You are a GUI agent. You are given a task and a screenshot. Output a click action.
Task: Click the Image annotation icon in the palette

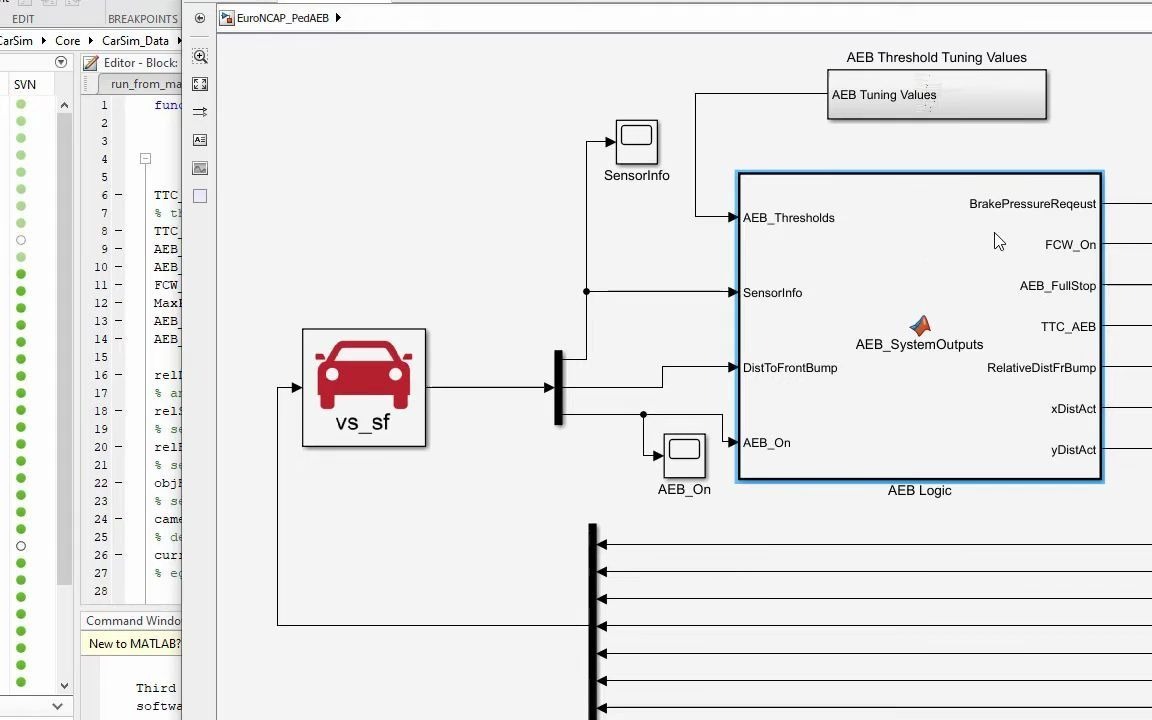click(200, 168)
